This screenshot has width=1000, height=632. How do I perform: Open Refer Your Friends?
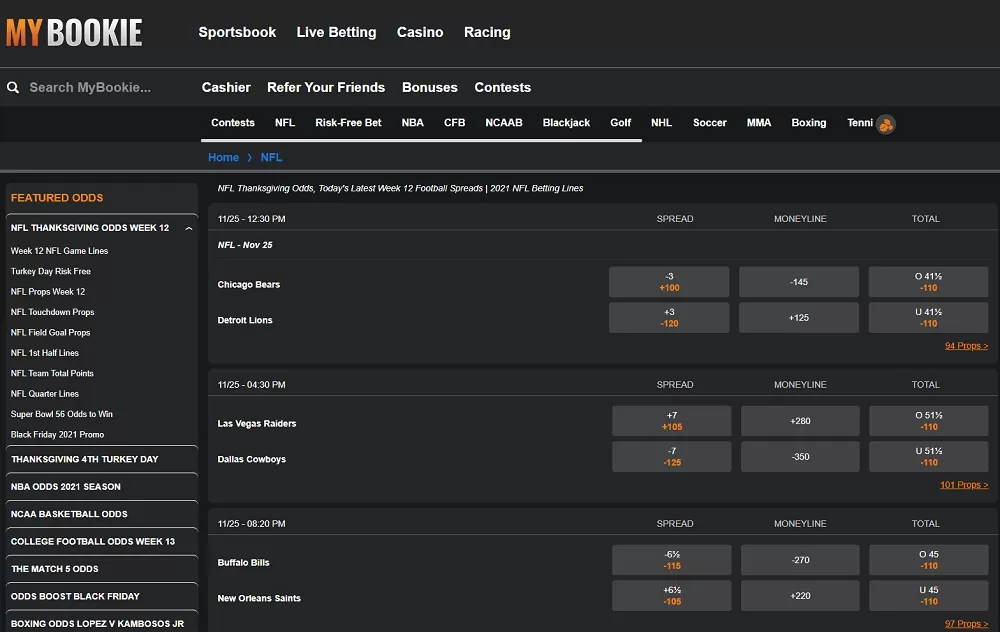(326, 87)
